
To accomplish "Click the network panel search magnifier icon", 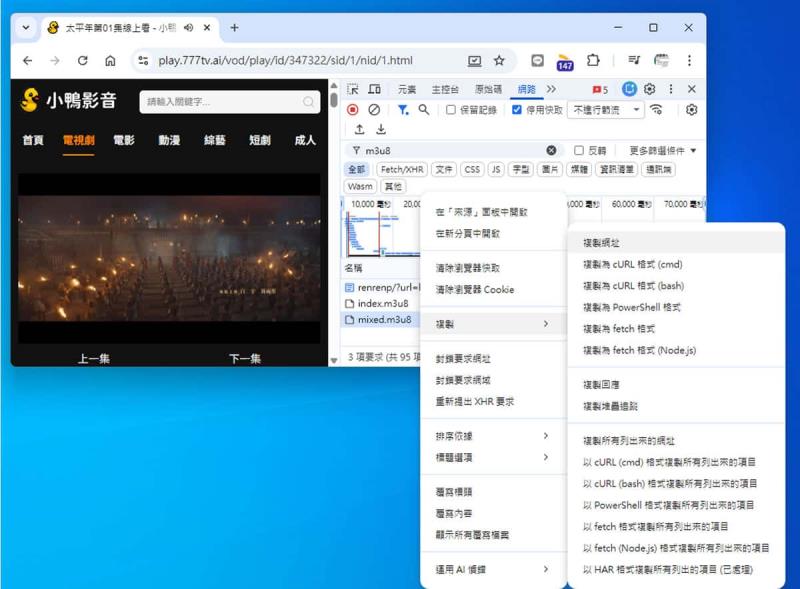I will point(422,109).
